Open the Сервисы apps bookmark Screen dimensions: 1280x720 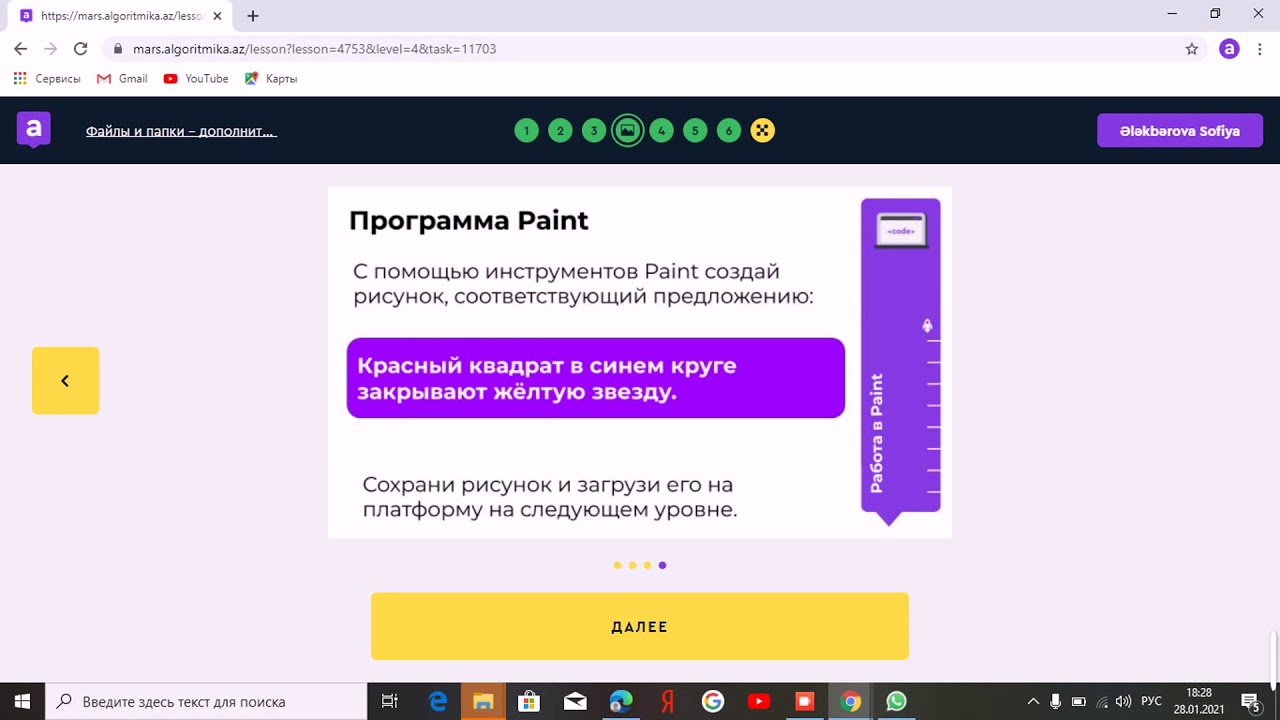(47, 79)
